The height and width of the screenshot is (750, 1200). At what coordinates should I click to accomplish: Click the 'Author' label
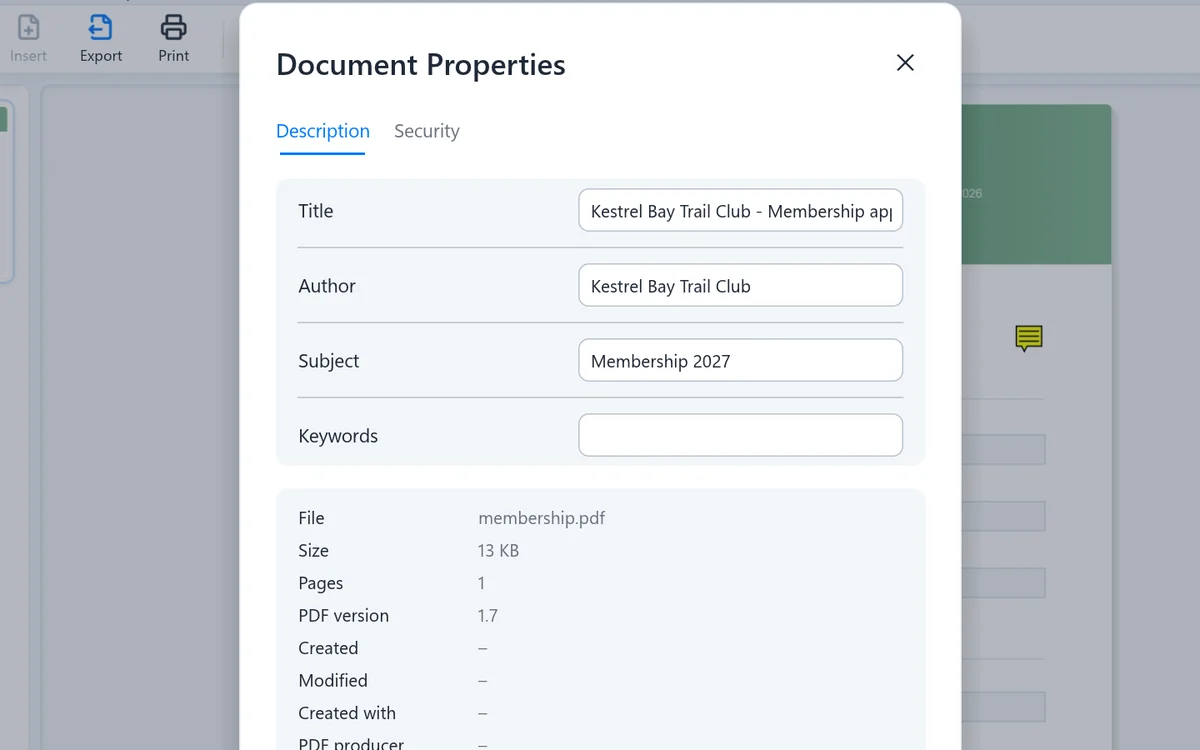pos(327,286)
